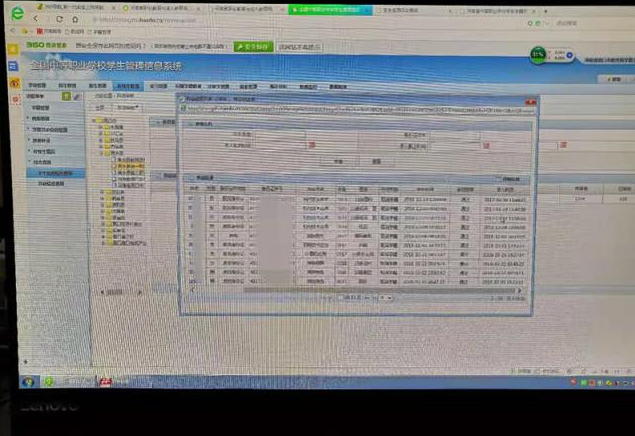Close the second browser tab
The width and height of the screenshot is (635, 436).
pyautogui.click(x=199, y=8)
